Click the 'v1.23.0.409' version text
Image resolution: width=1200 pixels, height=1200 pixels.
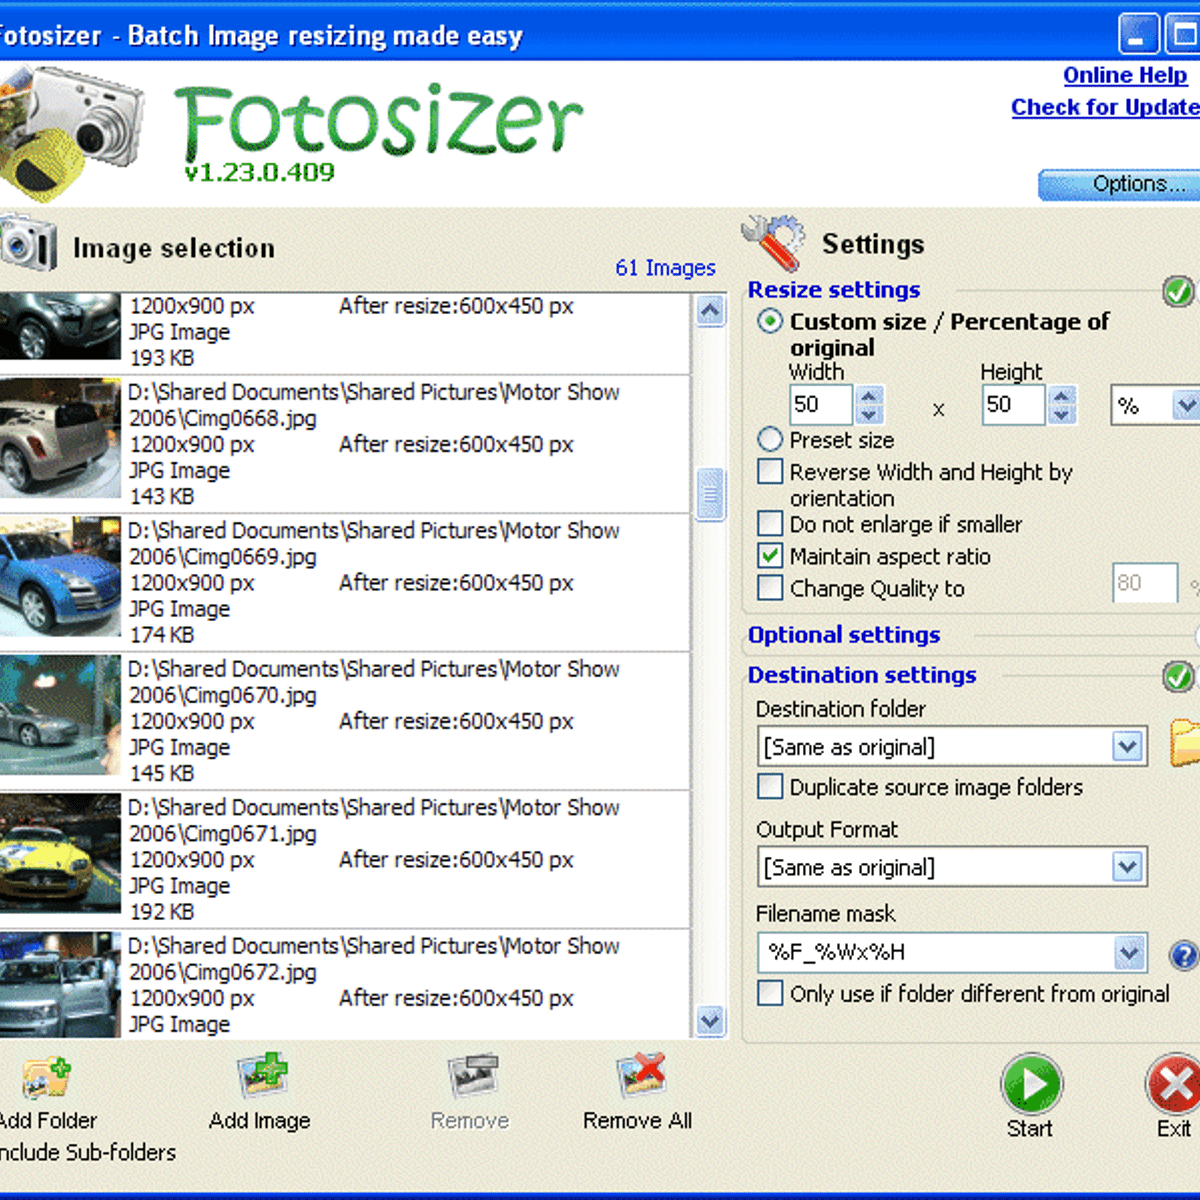pos(260,172)
